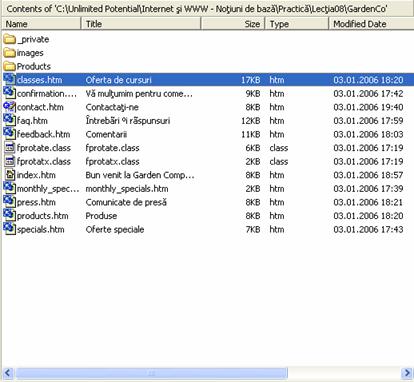Click the title 'Contactaţi-ne'

(112, 108)
